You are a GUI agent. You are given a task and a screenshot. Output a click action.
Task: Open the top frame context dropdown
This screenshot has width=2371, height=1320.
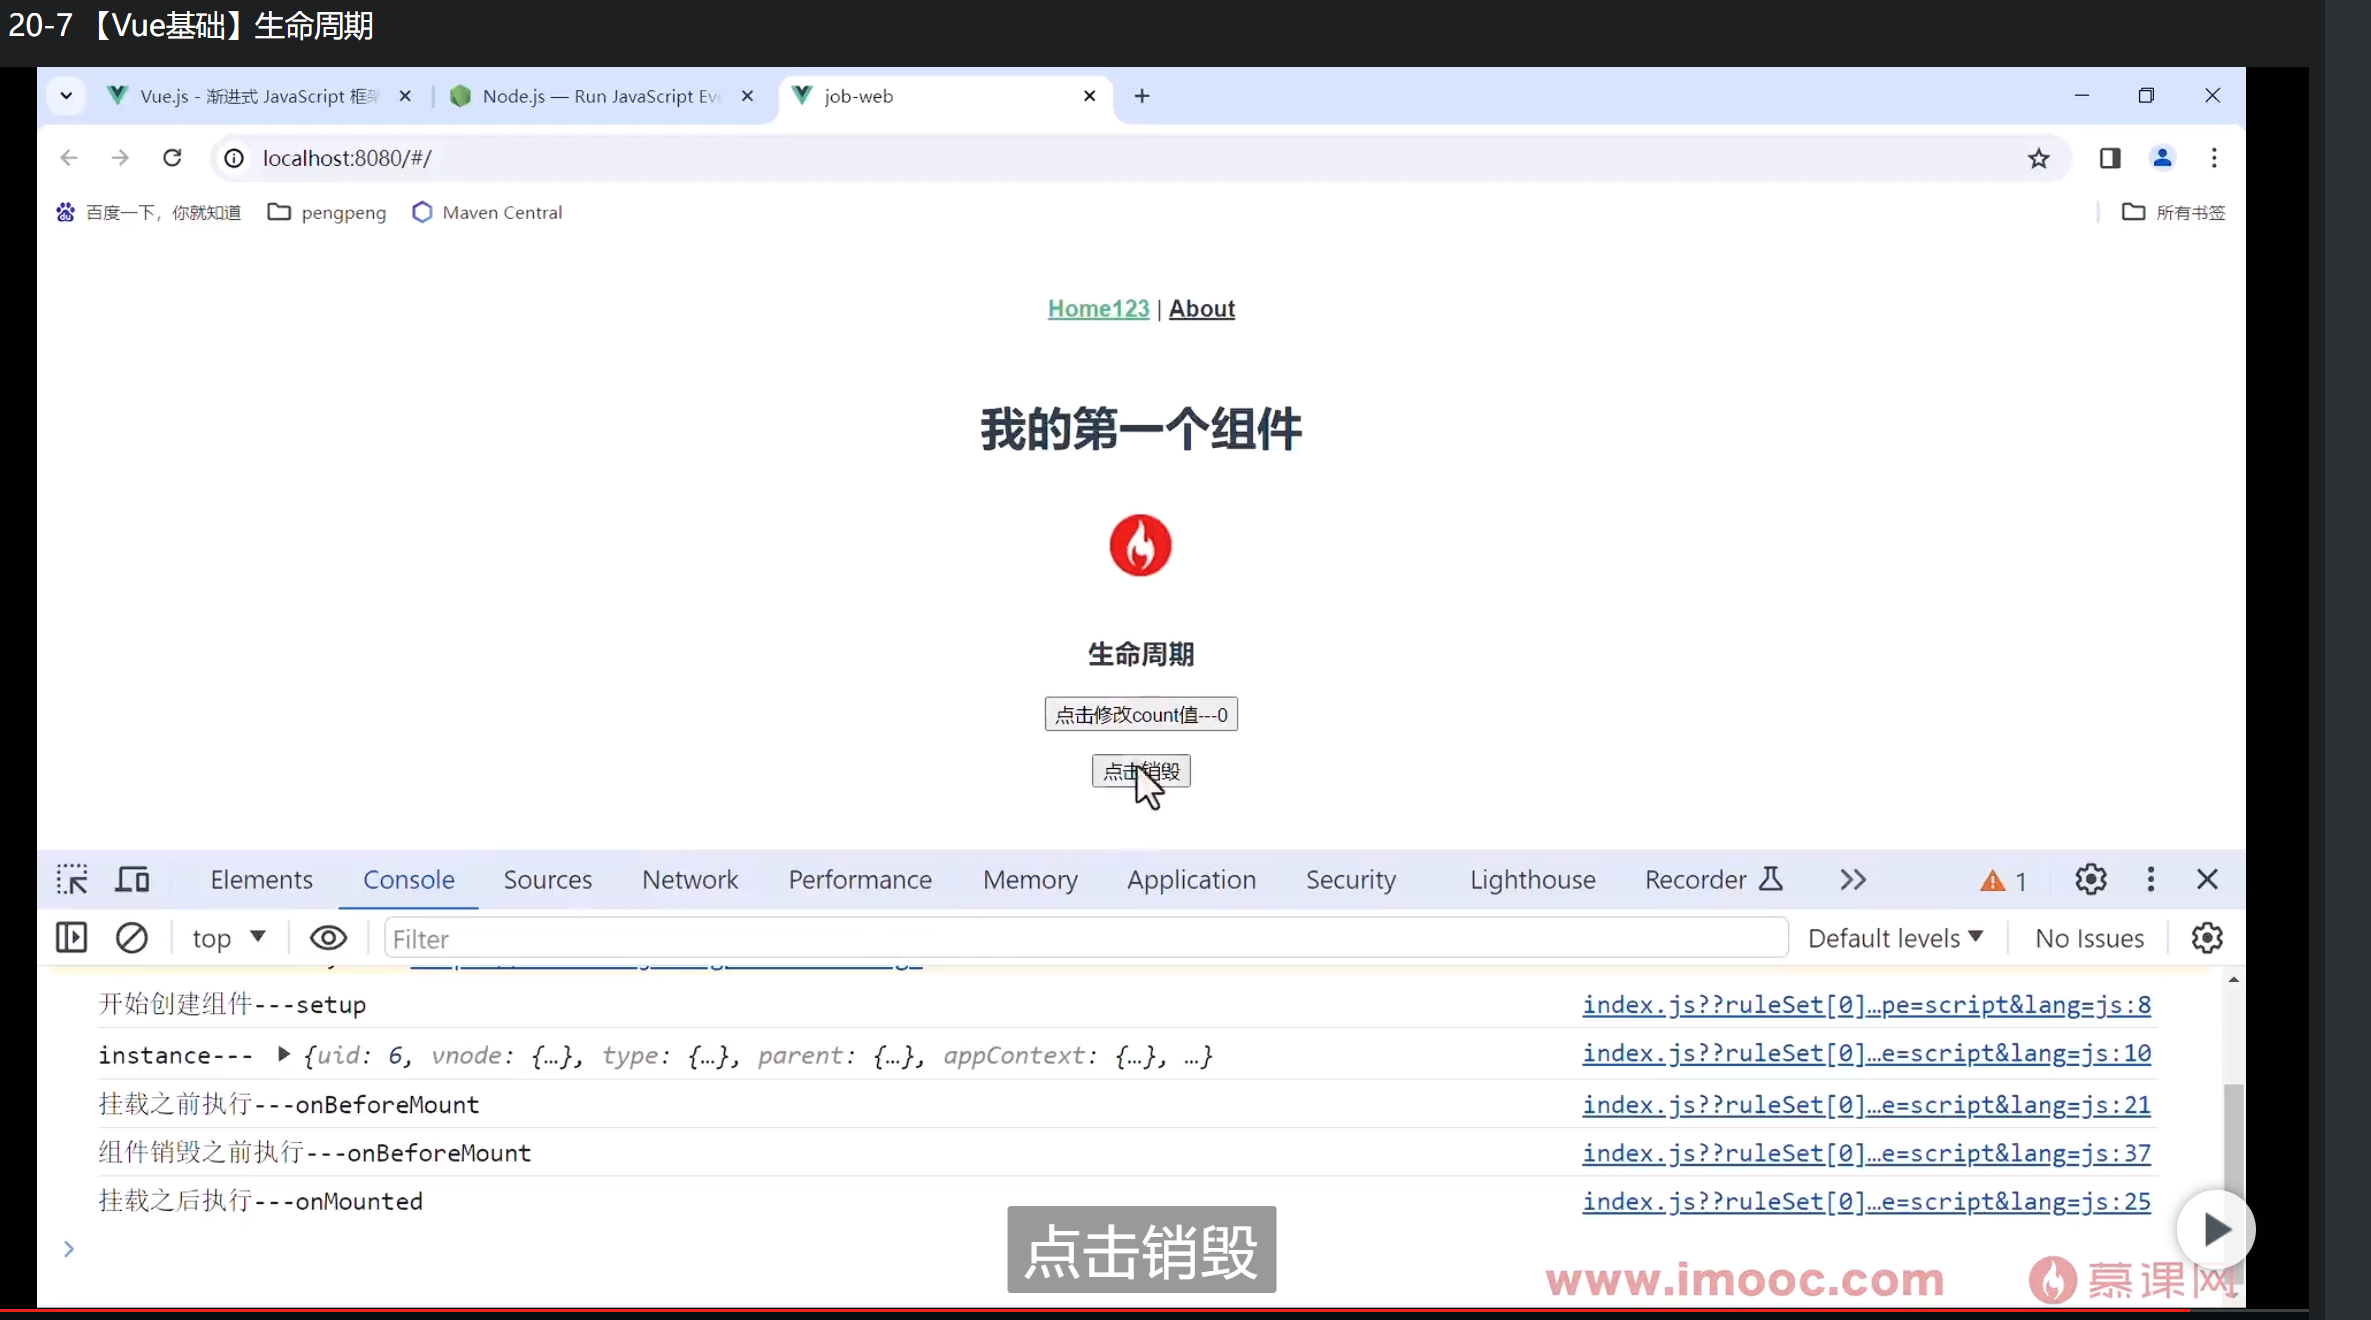click(x=228, y=938)
